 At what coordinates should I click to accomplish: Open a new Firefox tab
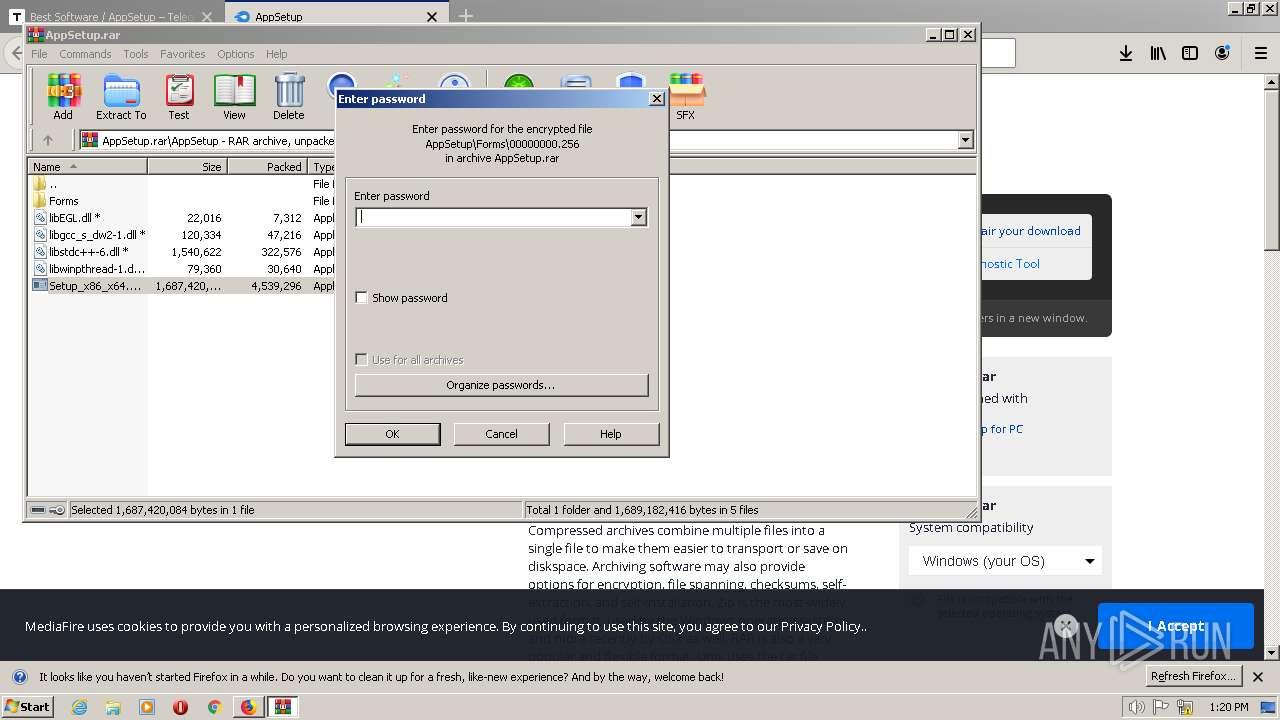466,16
